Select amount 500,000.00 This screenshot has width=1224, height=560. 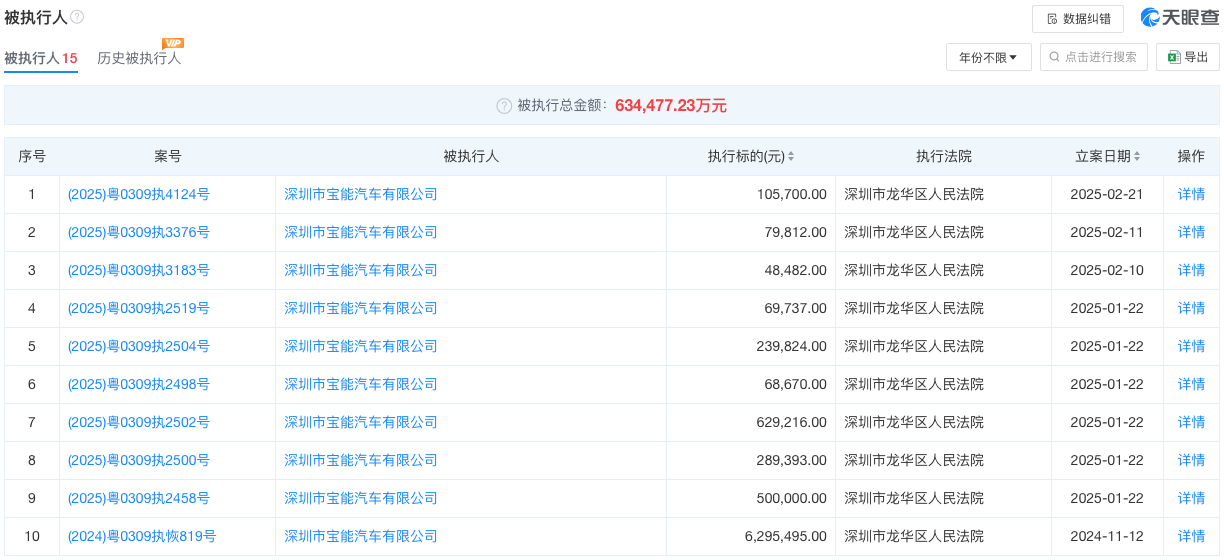coord(792,498)
